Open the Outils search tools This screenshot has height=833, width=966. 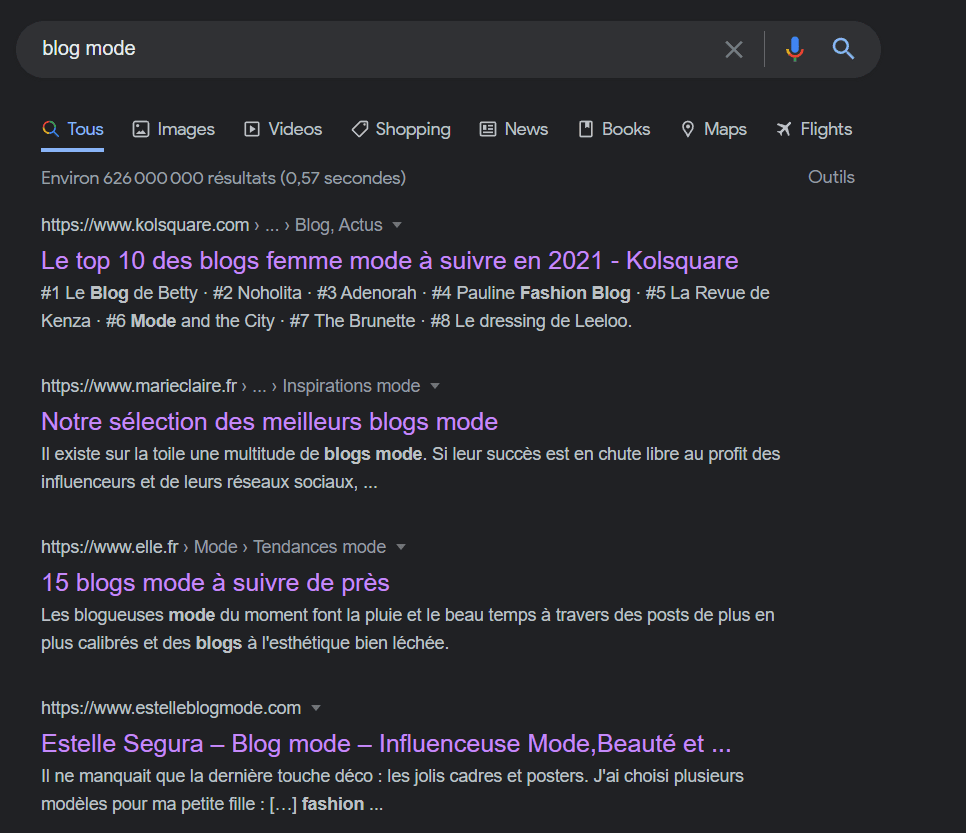[x=831, y=177]
